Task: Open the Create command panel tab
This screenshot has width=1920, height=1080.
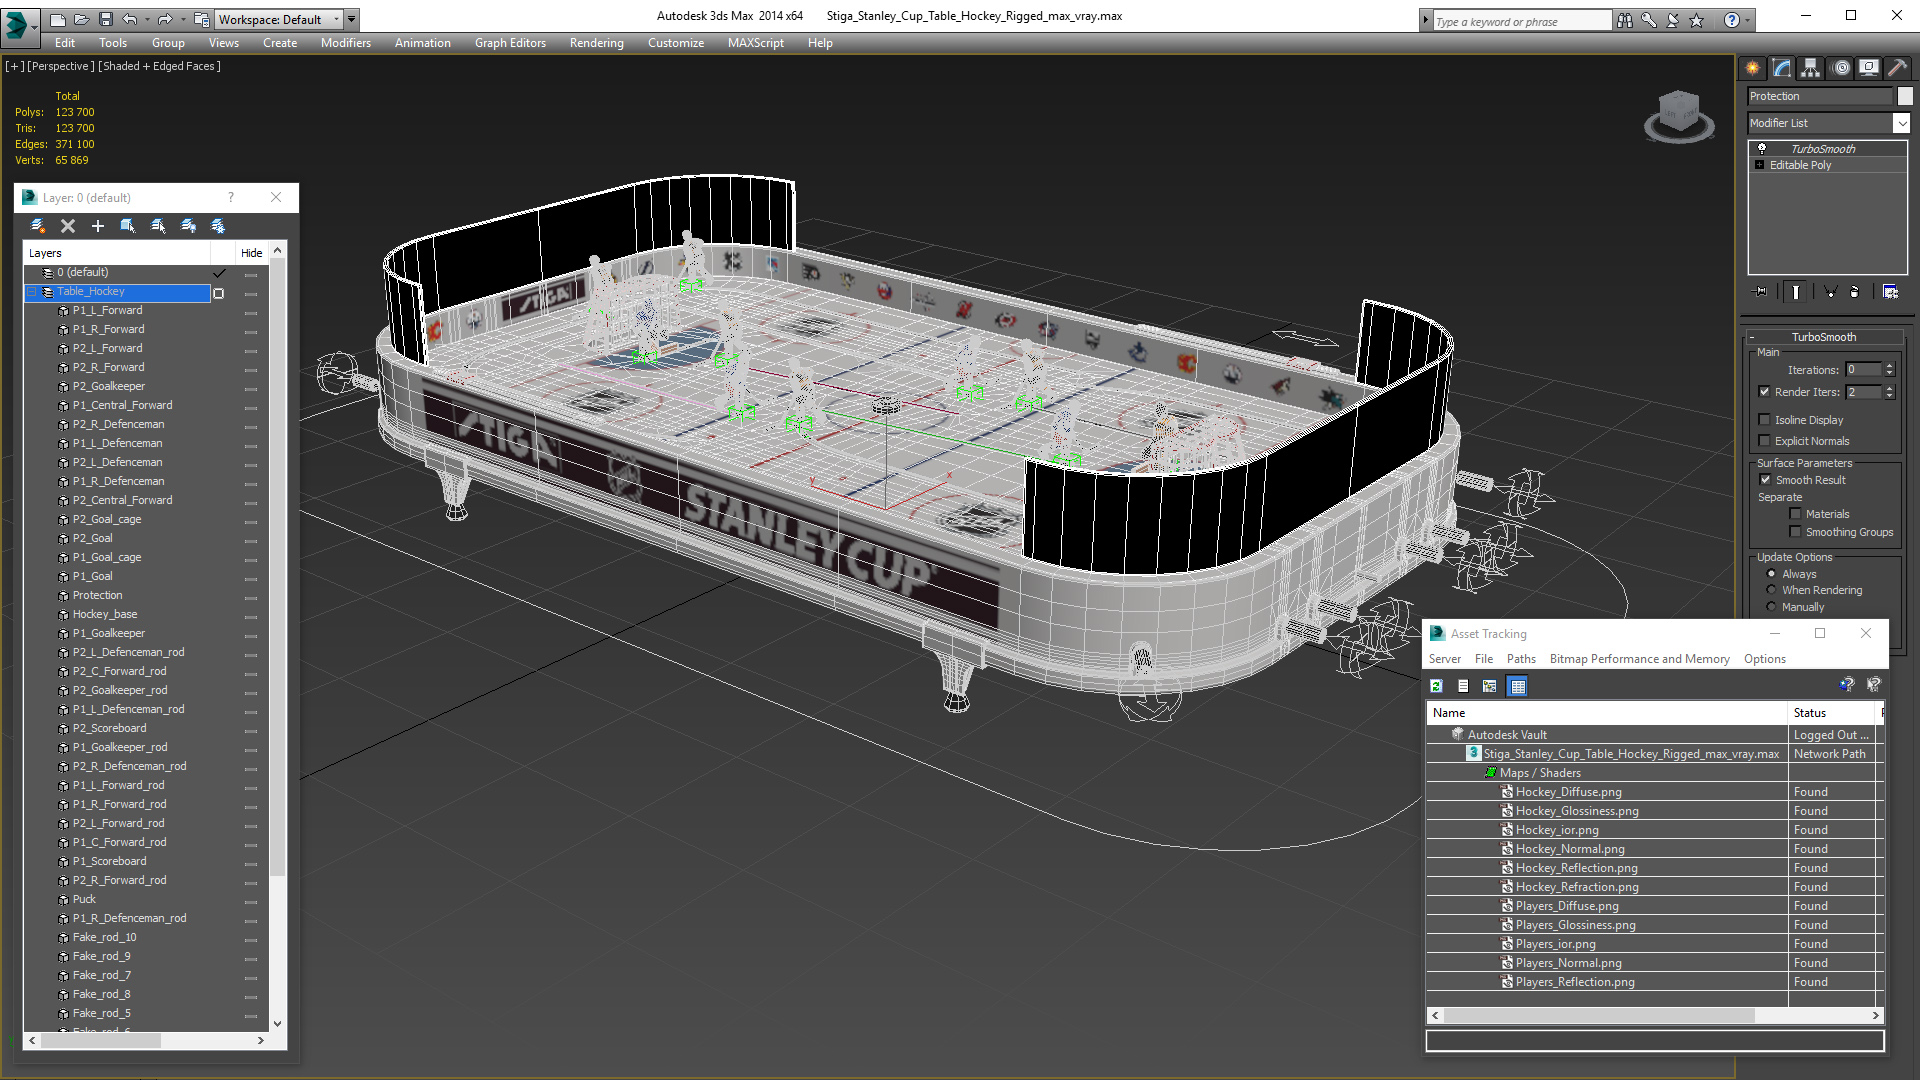Action: 1752,68
